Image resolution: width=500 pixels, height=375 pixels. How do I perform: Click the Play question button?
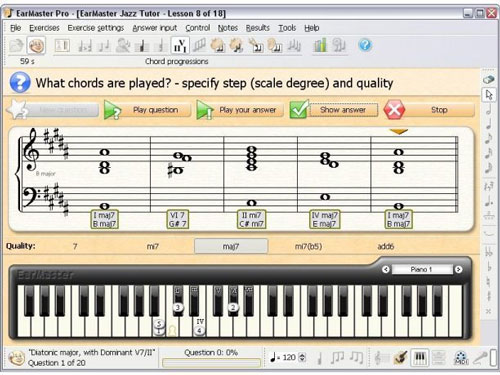147,110
